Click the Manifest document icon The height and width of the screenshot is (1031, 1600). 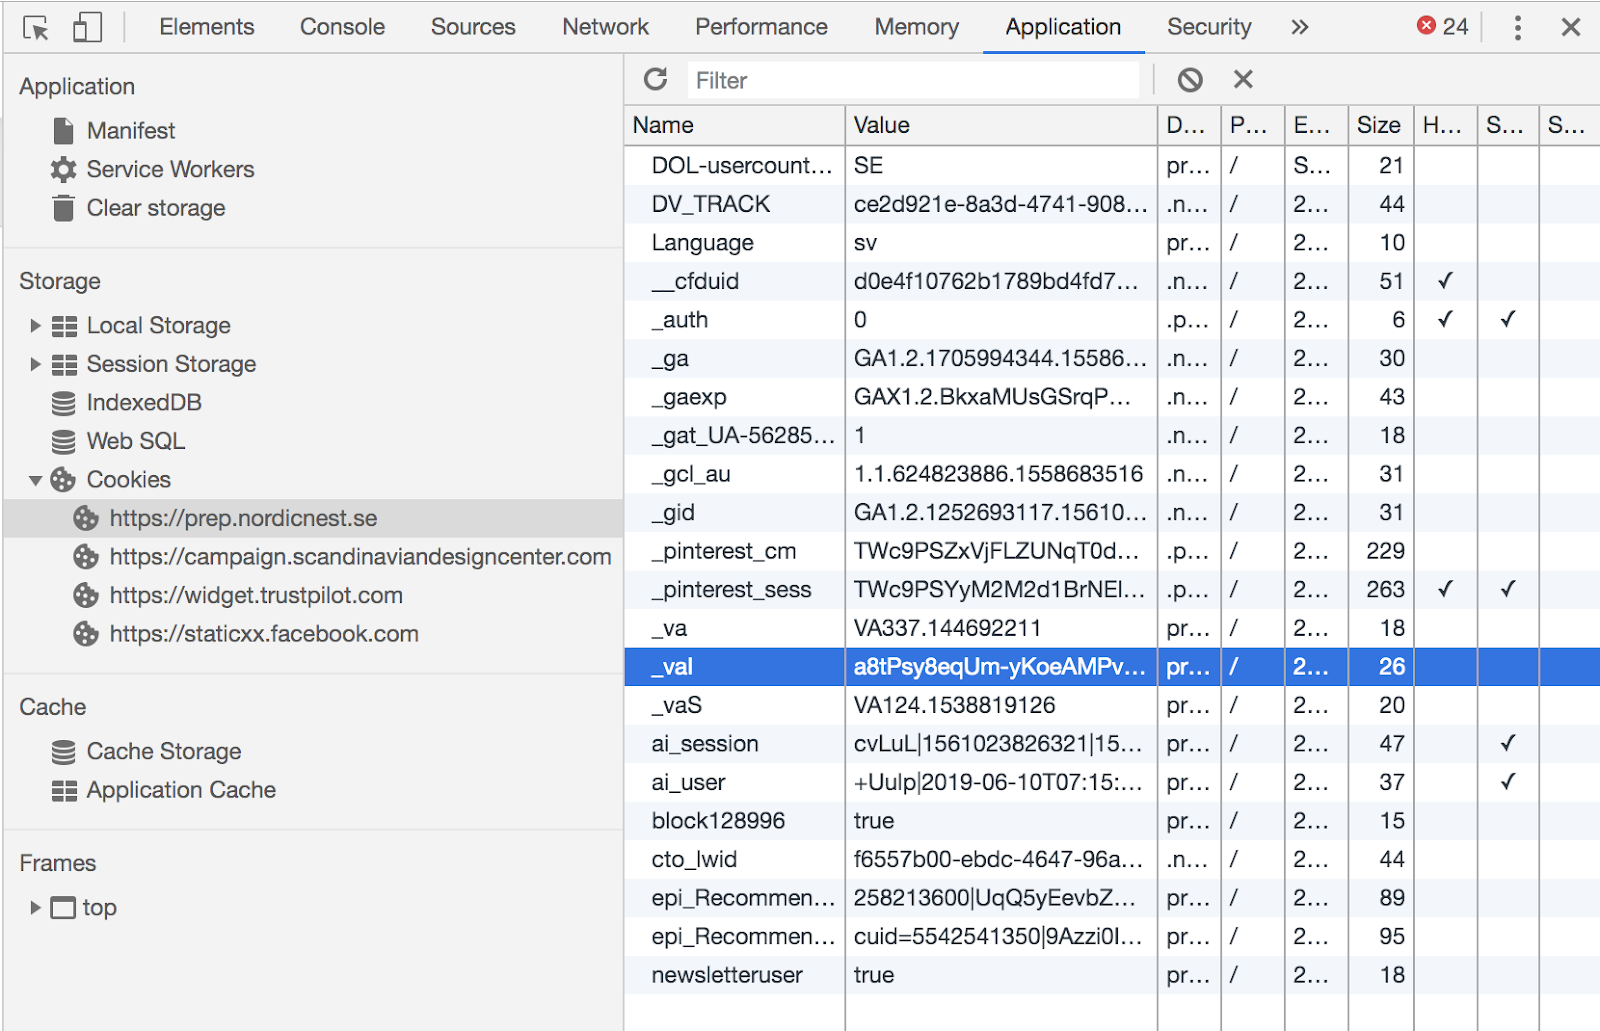[63, 131]
